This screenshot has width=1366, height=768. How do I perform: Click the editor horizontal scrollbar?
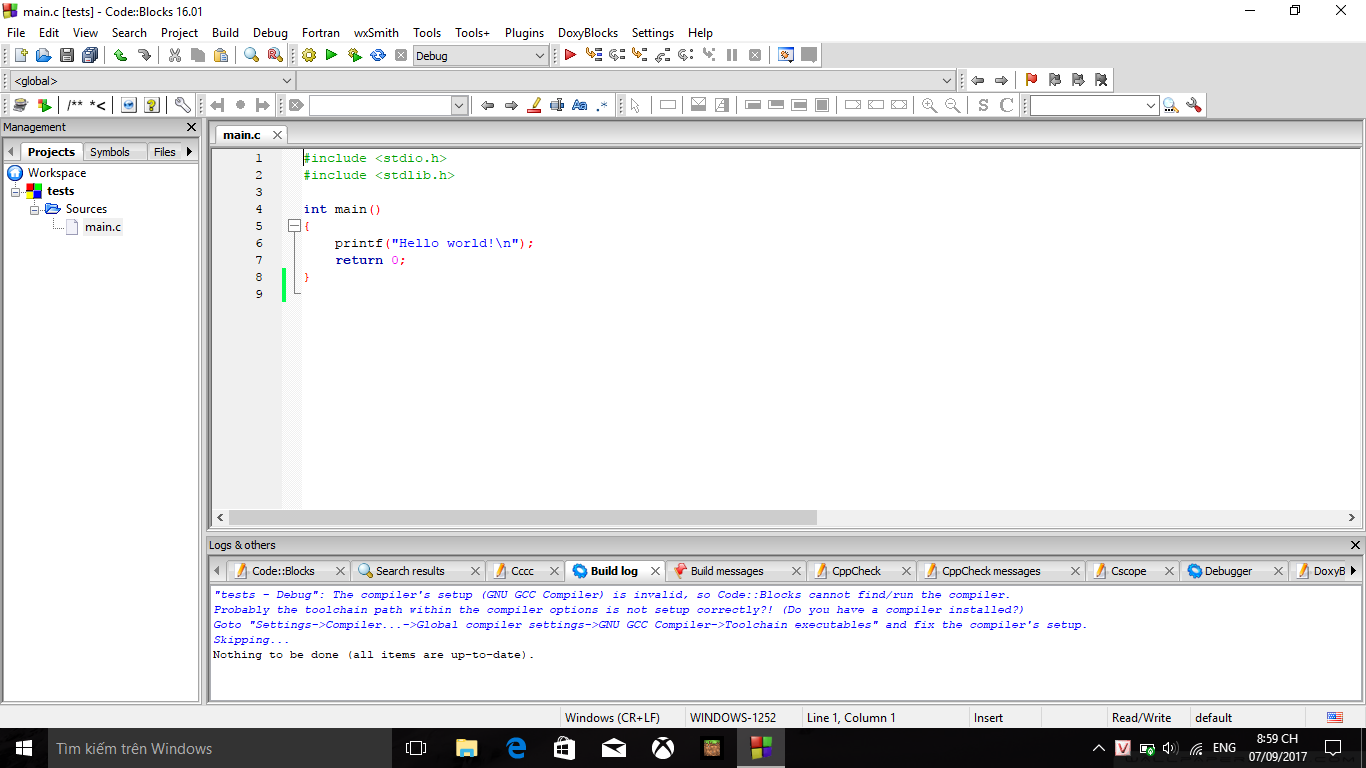click(522, 518)
